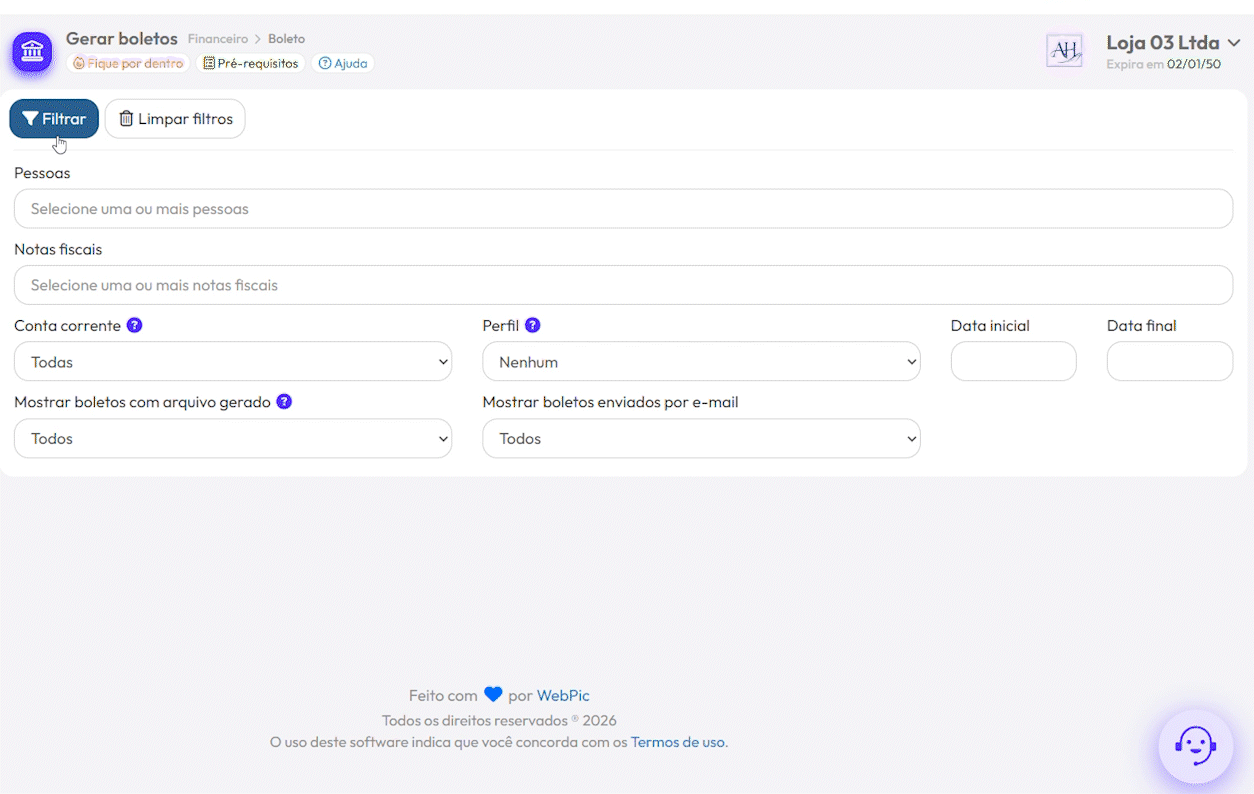Viewport: 1254px width, 794px height.
Task: Open the support chat headset icon
Action: [1195, 745]
